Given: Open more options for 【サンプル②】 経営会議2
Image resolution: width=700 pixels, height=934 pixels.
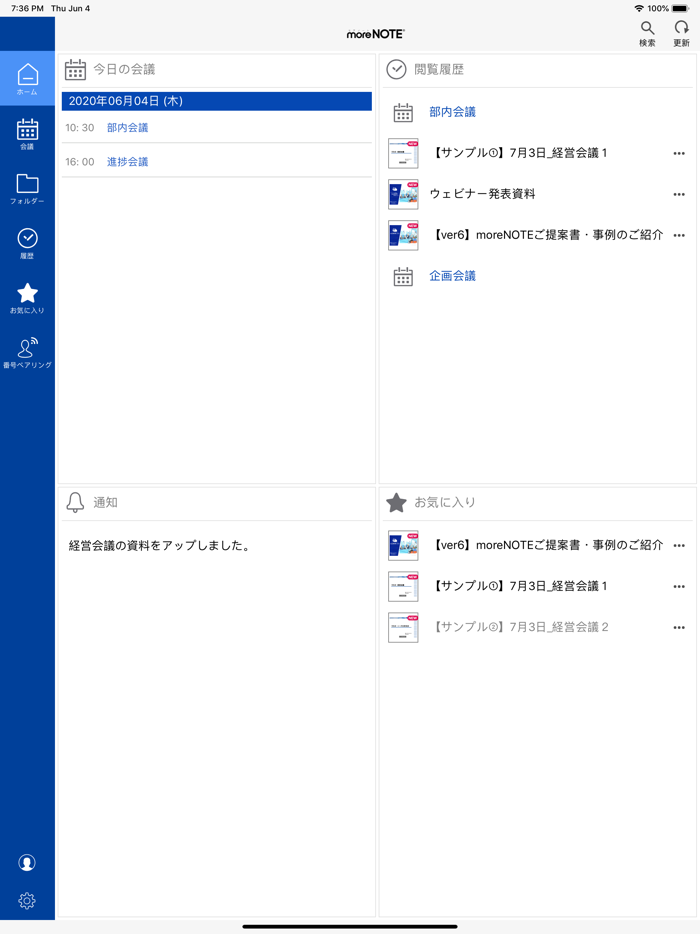Looking at the screenshot, I should [679, 627].
